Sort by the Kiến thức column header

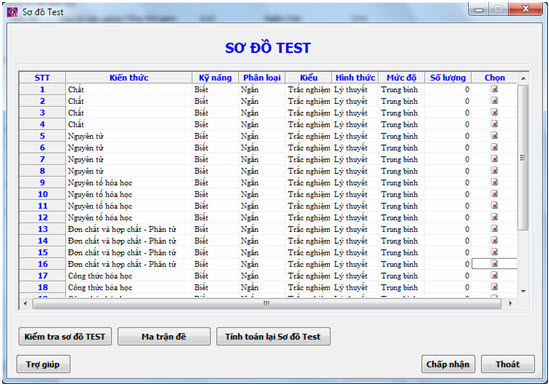point(129,78)
